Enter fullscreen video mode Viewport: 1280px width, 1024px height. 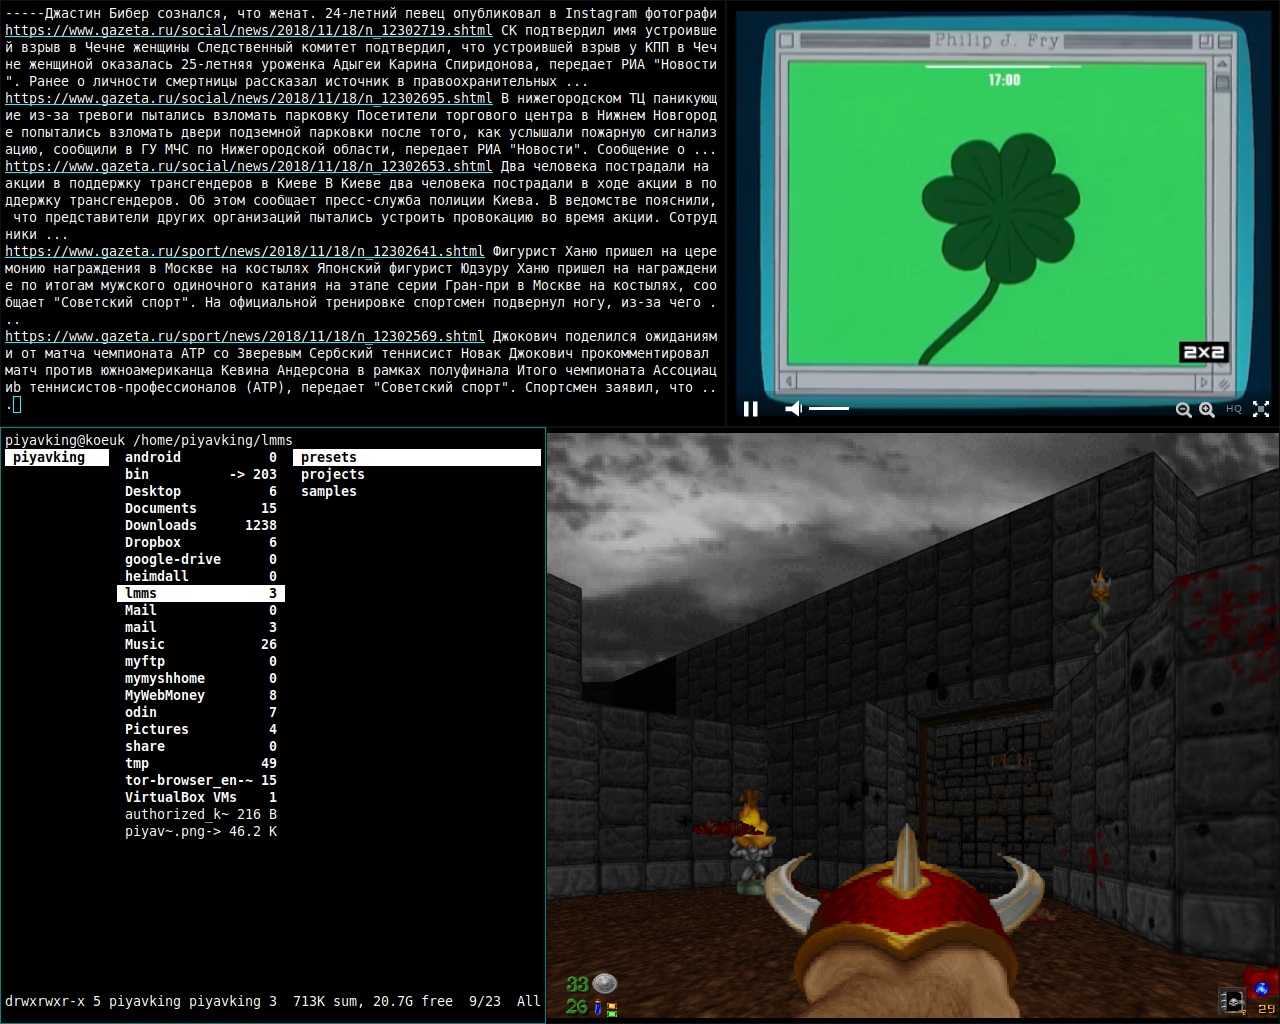click(1261, 409)
